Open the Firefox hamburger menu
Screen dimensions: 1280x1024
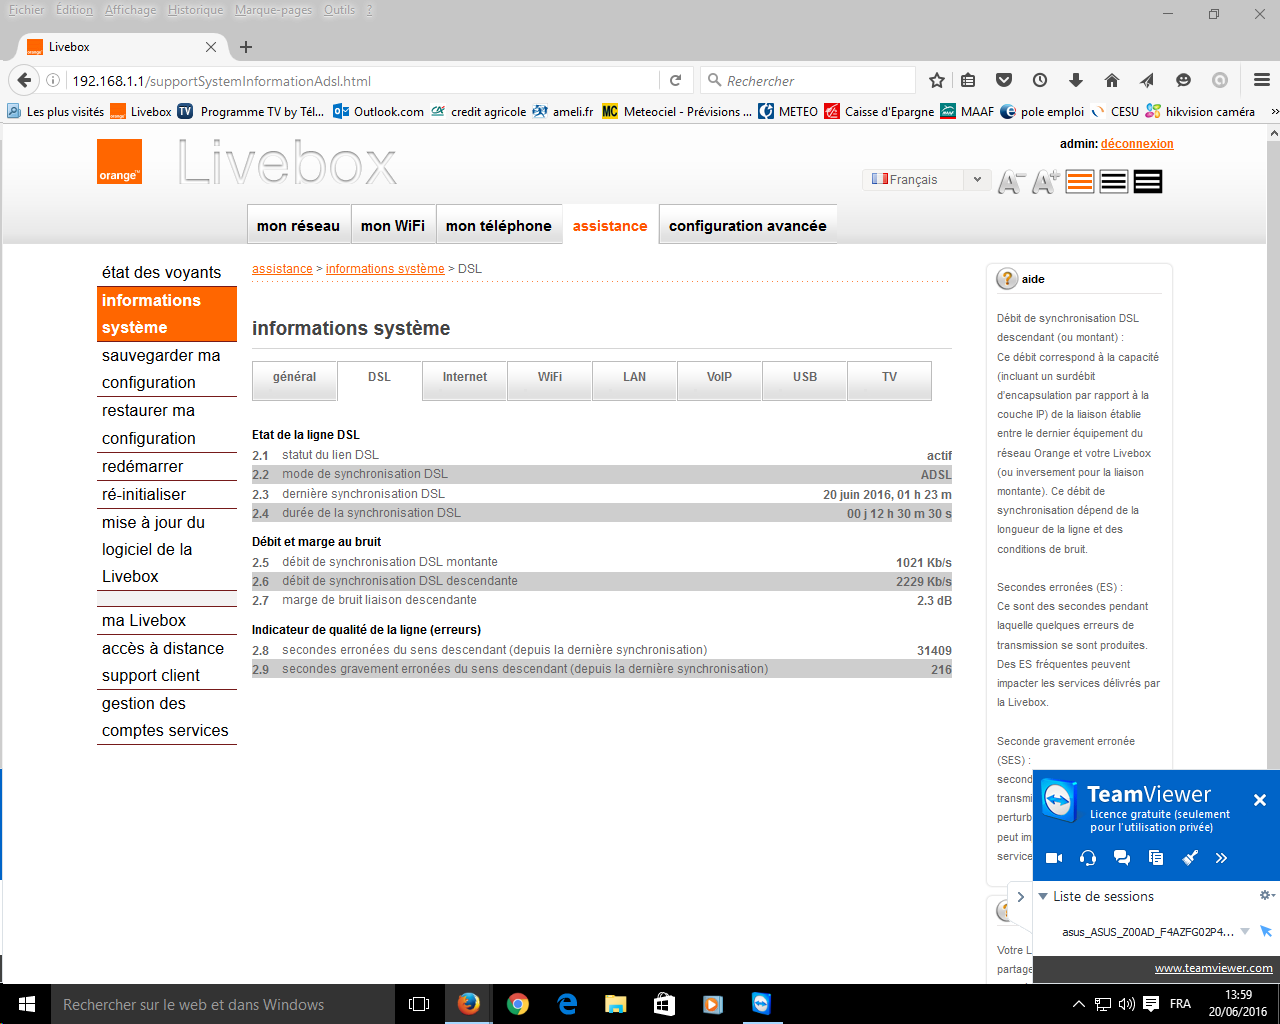[x=1262, y=80]
